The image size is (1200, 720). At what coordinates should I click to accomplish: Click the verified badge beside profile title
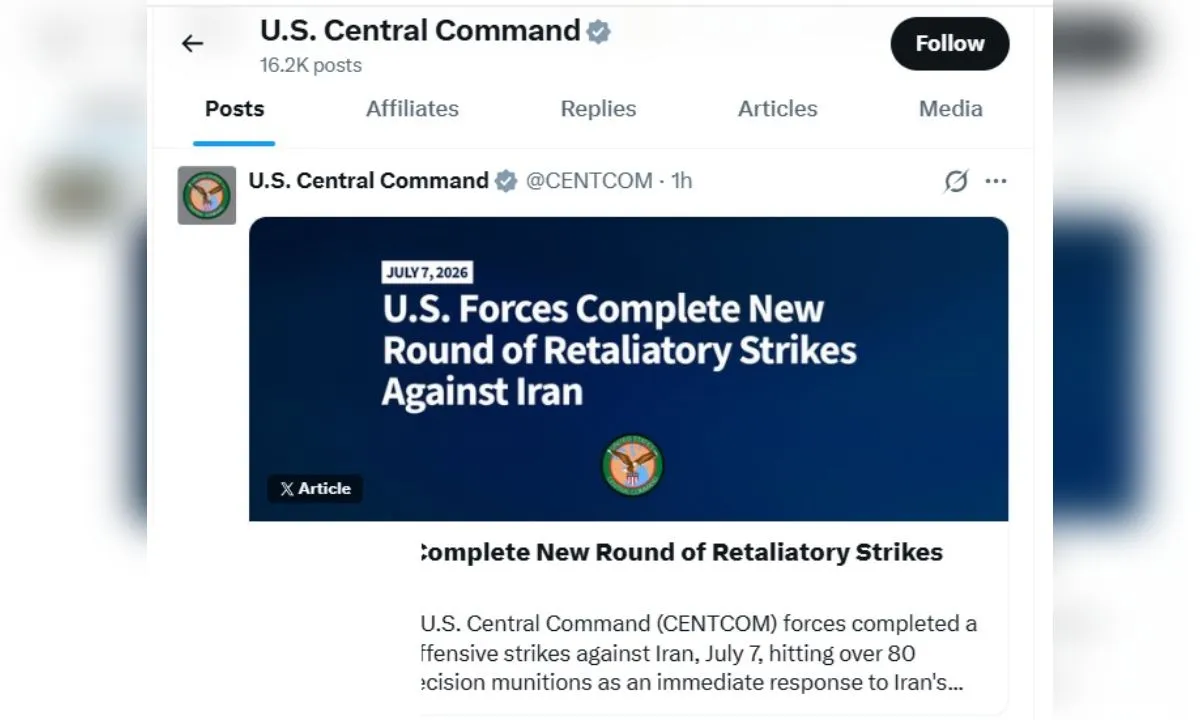click(598, 32)
